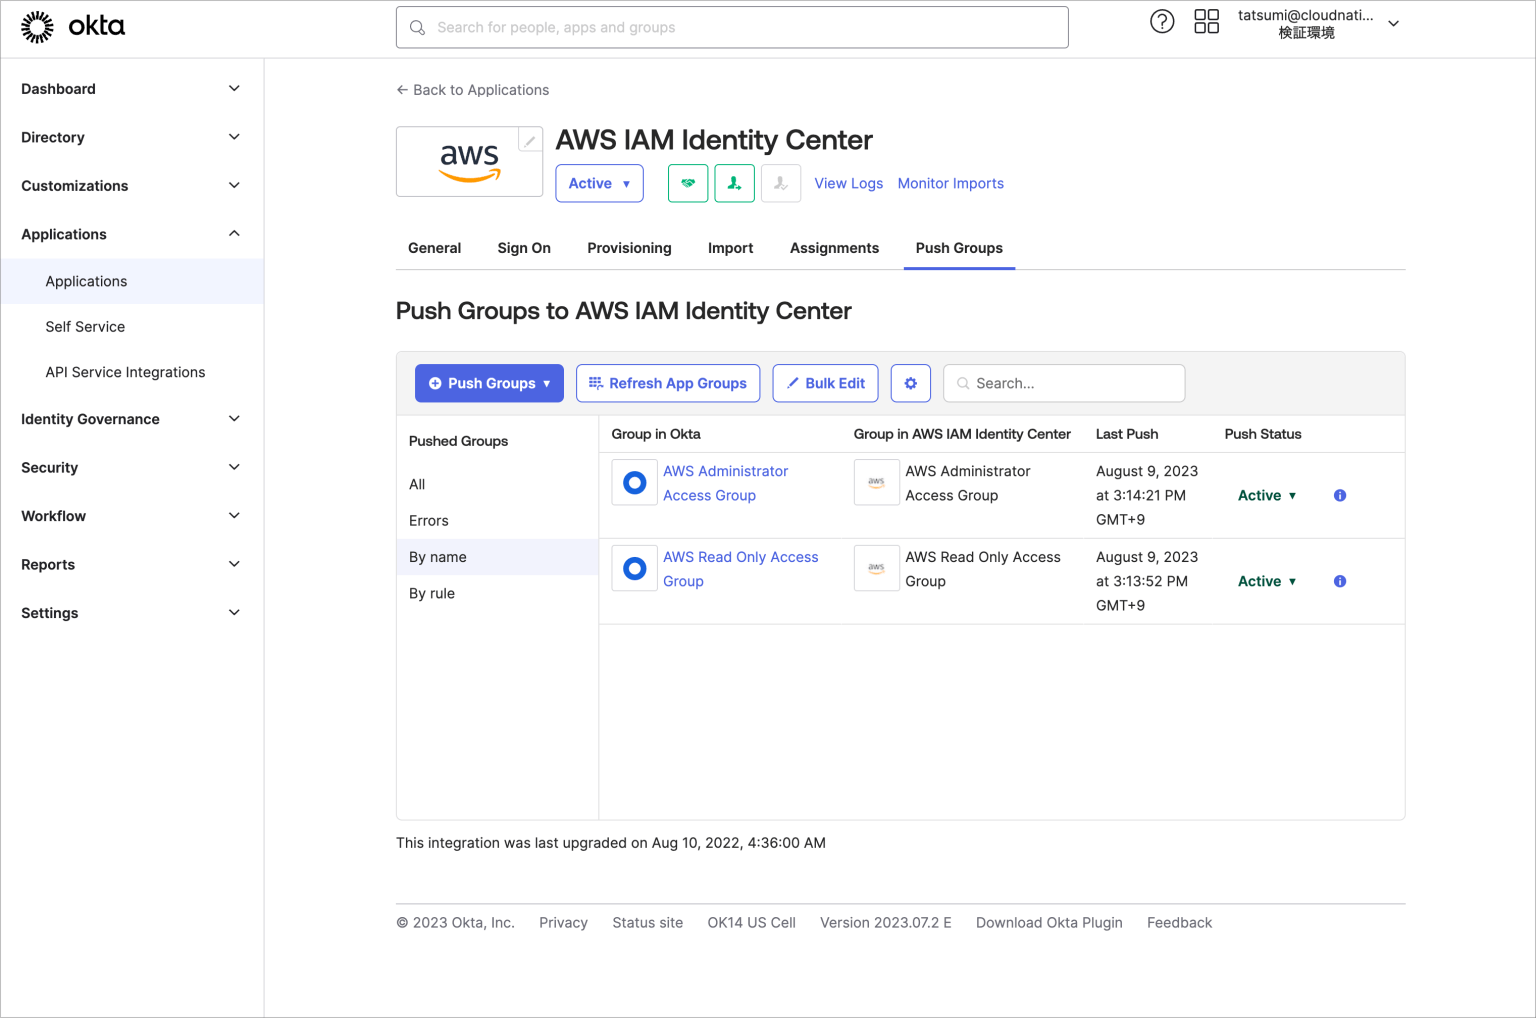Click the grayed provisioning-from-app user icon
The image size is (1536, 1018).
click(781, 183)
